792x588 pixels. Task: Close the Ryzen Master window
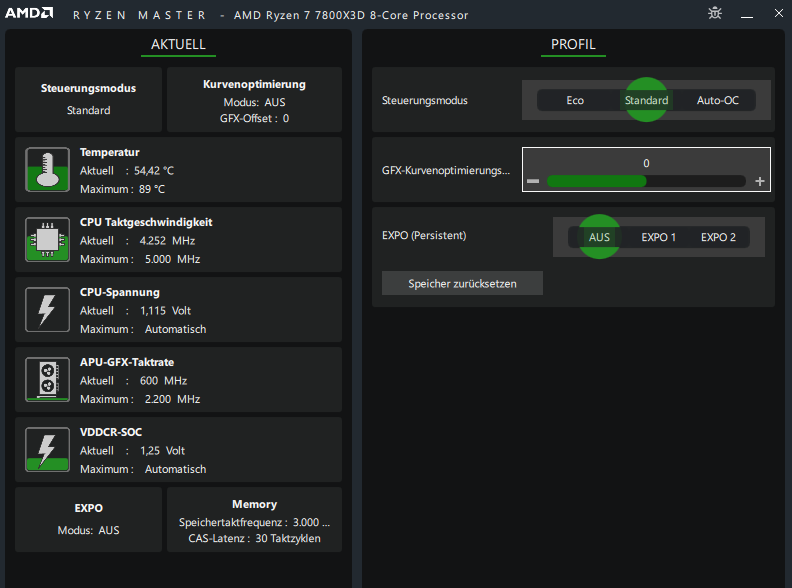click(779, 14)
